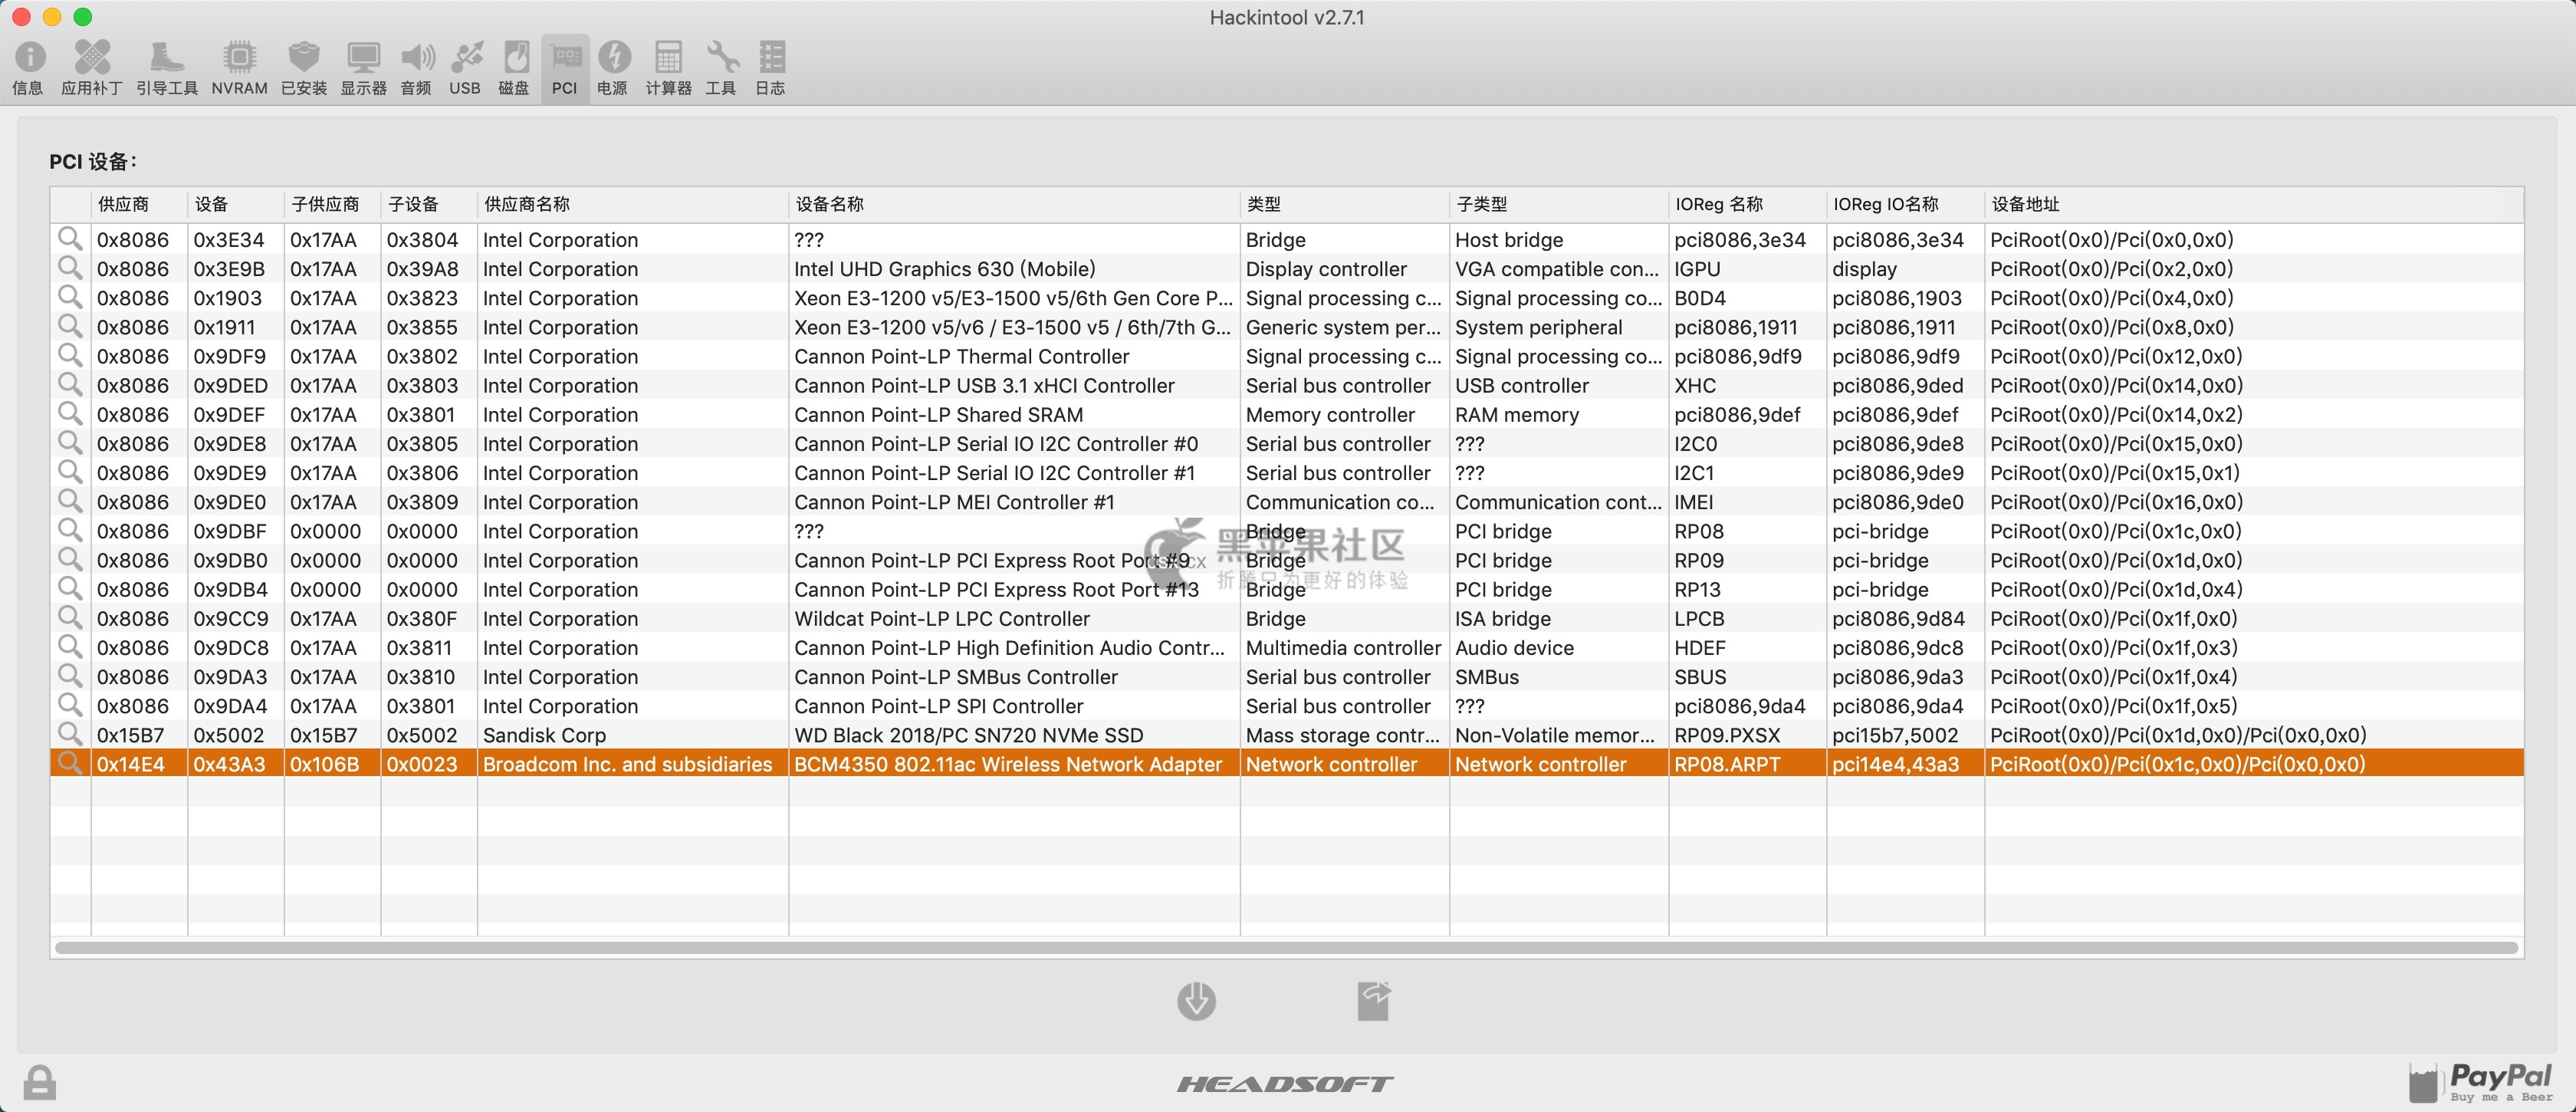Select the Intel UHD Graphics 630 (Mobile) row
This screenshot has width=2576, height=1112.
(1287, 269)
